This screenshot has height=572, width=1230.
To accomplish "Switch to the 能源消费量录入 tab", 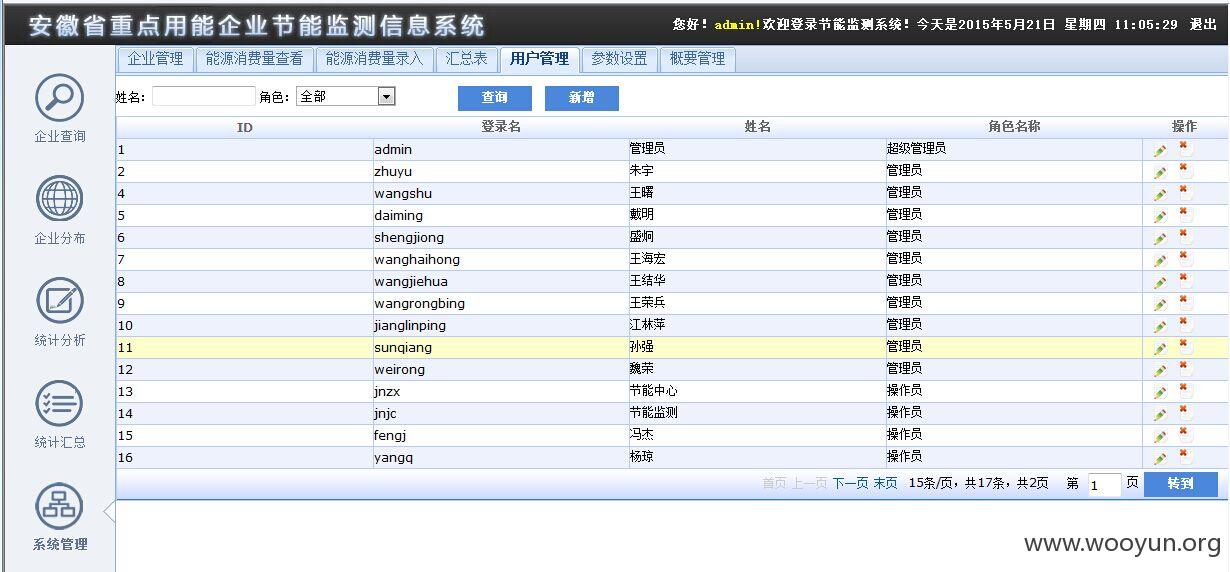I will (x=375, y=59).
